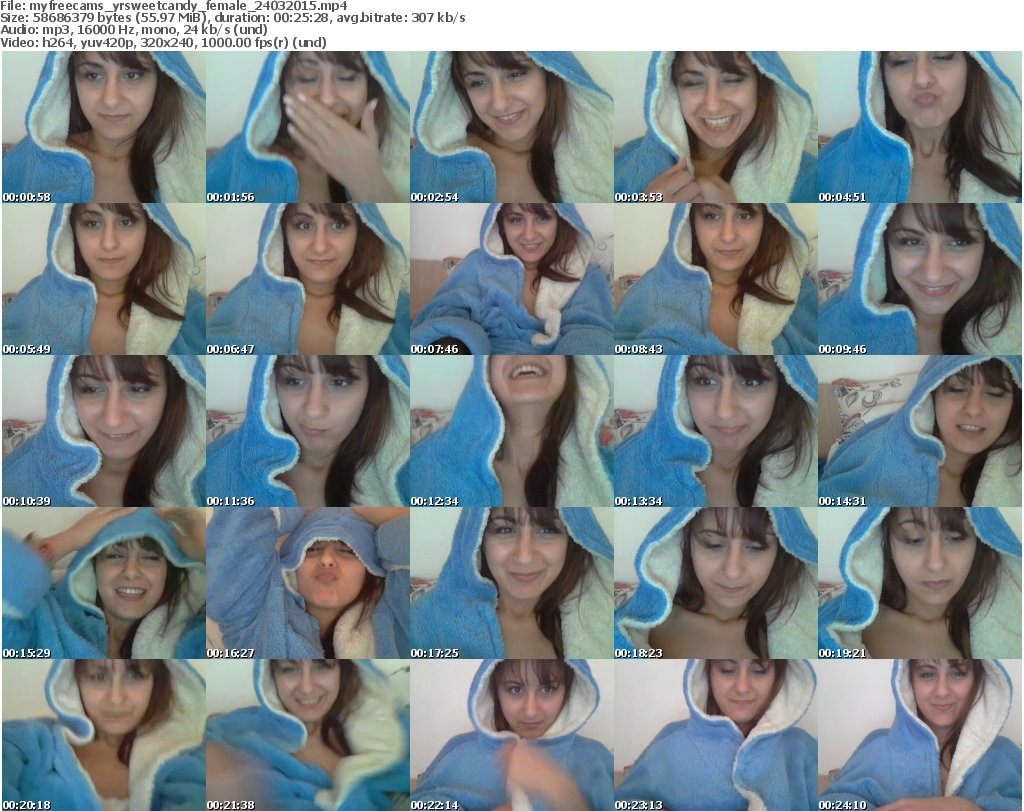Select thumbnail timestamped 00:19:21
The height and width of the screenshot is (811, 1024).
(920, 583)
